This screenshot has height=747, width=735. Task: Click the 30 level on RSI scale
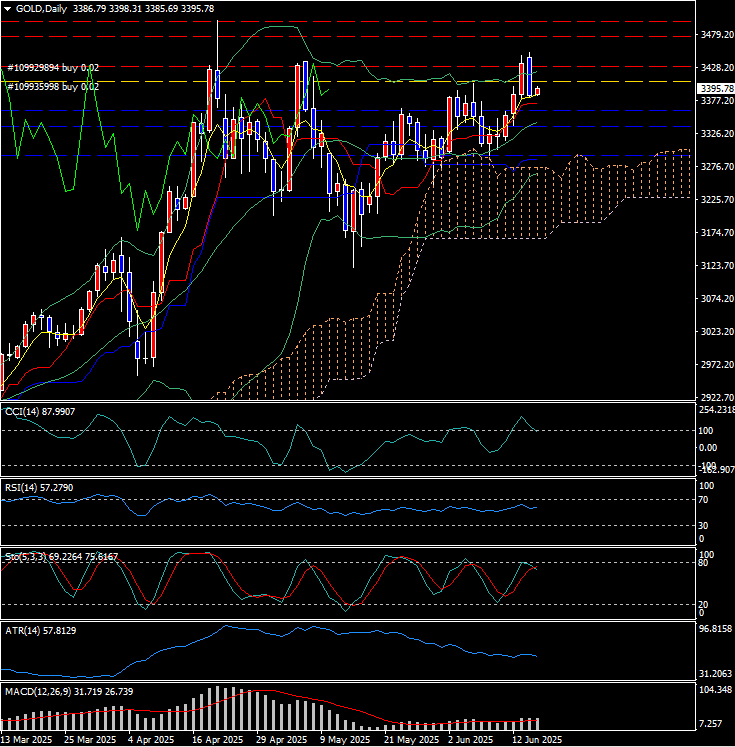(x=703, y=525)
